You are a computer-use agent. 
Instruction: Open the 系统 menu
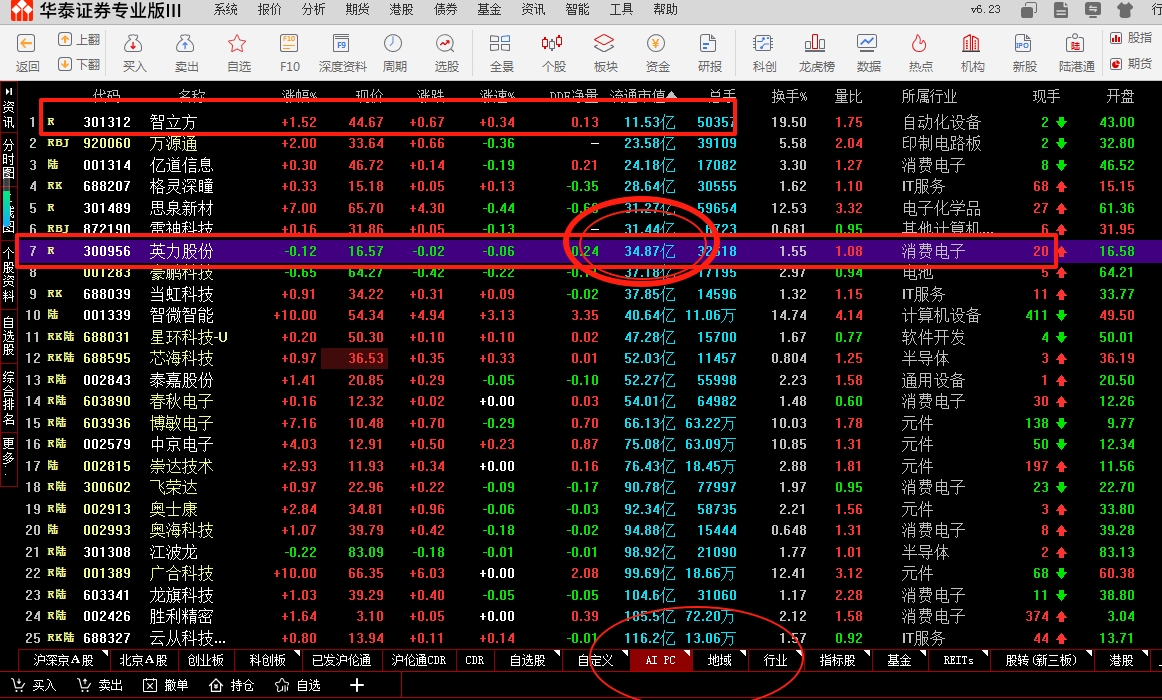(225, 10)
